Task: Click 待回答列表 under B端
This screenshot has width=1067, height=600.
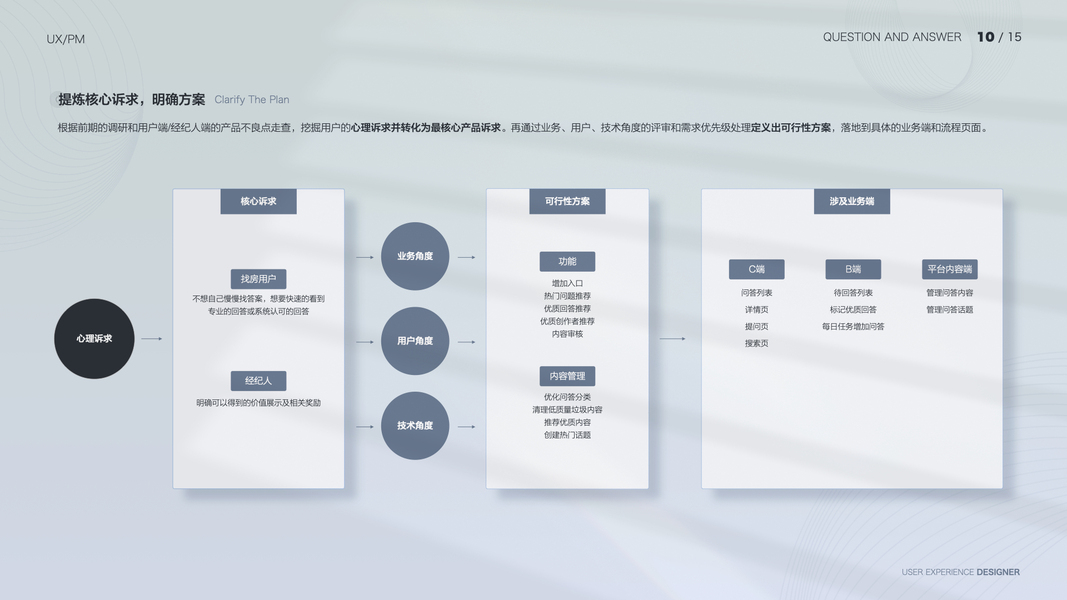Action: pos(853,293)
